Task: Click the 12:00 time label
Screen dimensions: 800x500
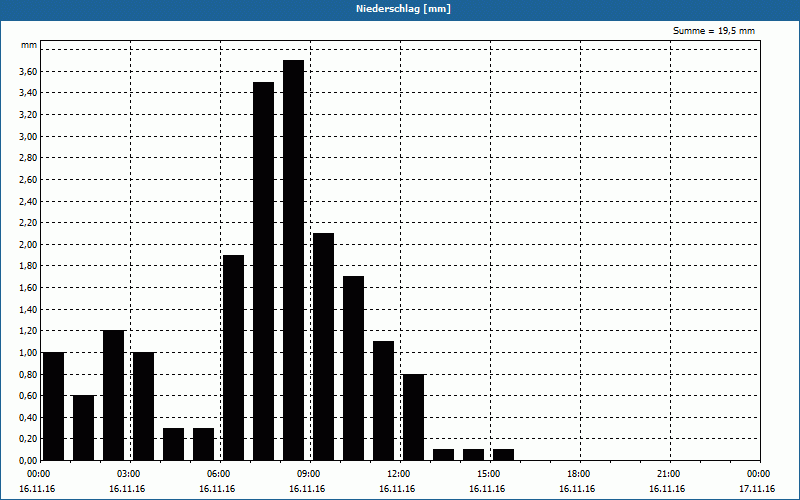Action: click(399, 474)
